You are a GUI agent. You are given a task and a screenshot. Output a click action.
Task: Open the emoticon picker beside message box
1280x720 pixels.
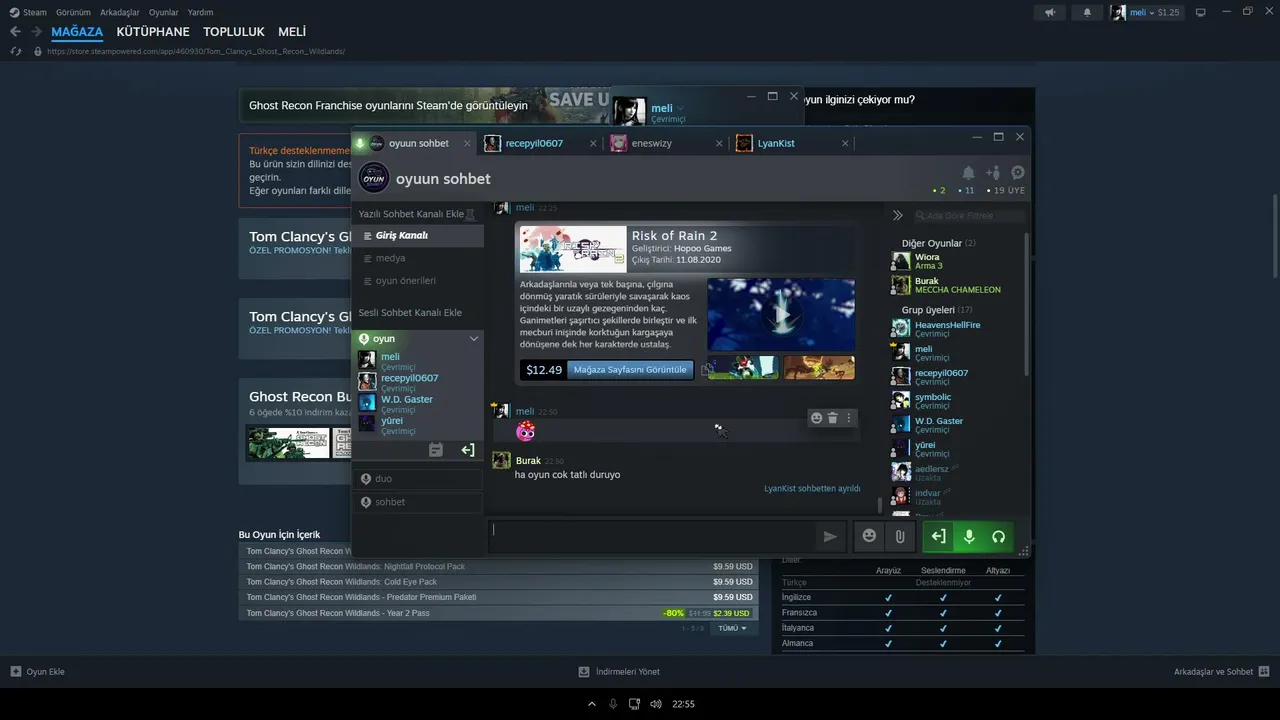click(x=869, y=537)
